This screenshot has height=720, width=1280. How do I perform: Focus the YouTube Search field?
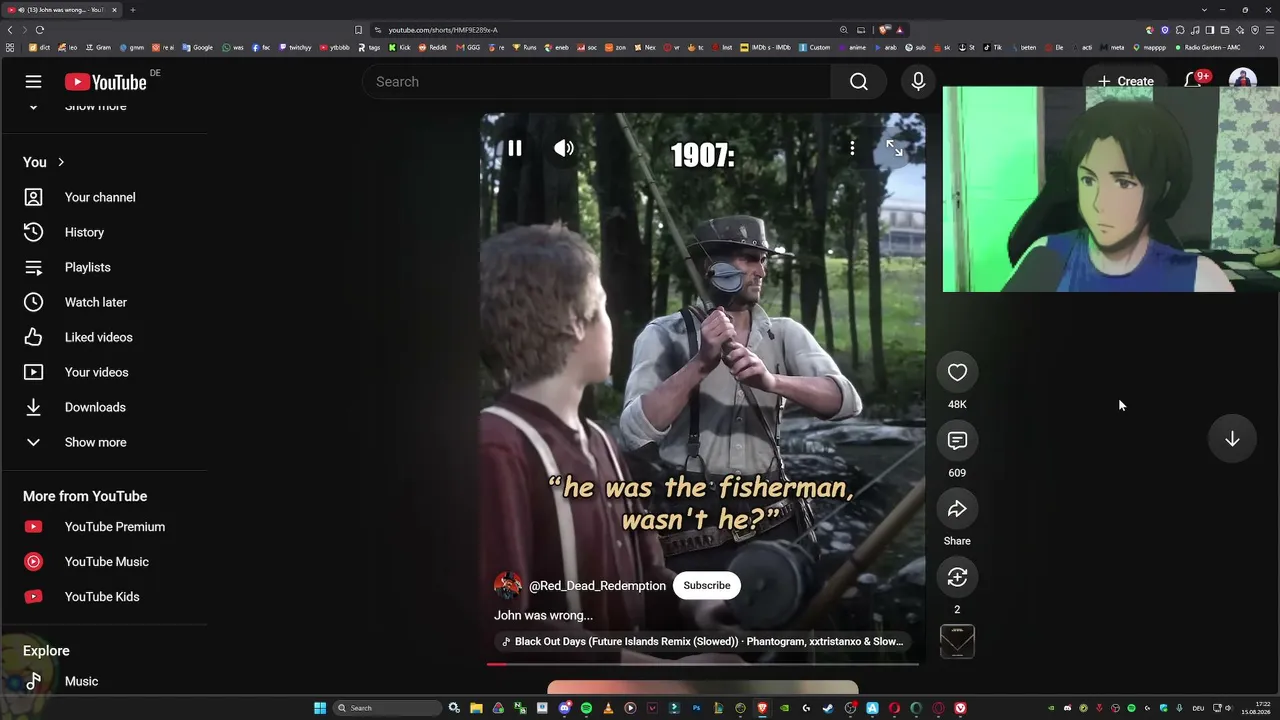pyautogui.click(x=596, y=82)
